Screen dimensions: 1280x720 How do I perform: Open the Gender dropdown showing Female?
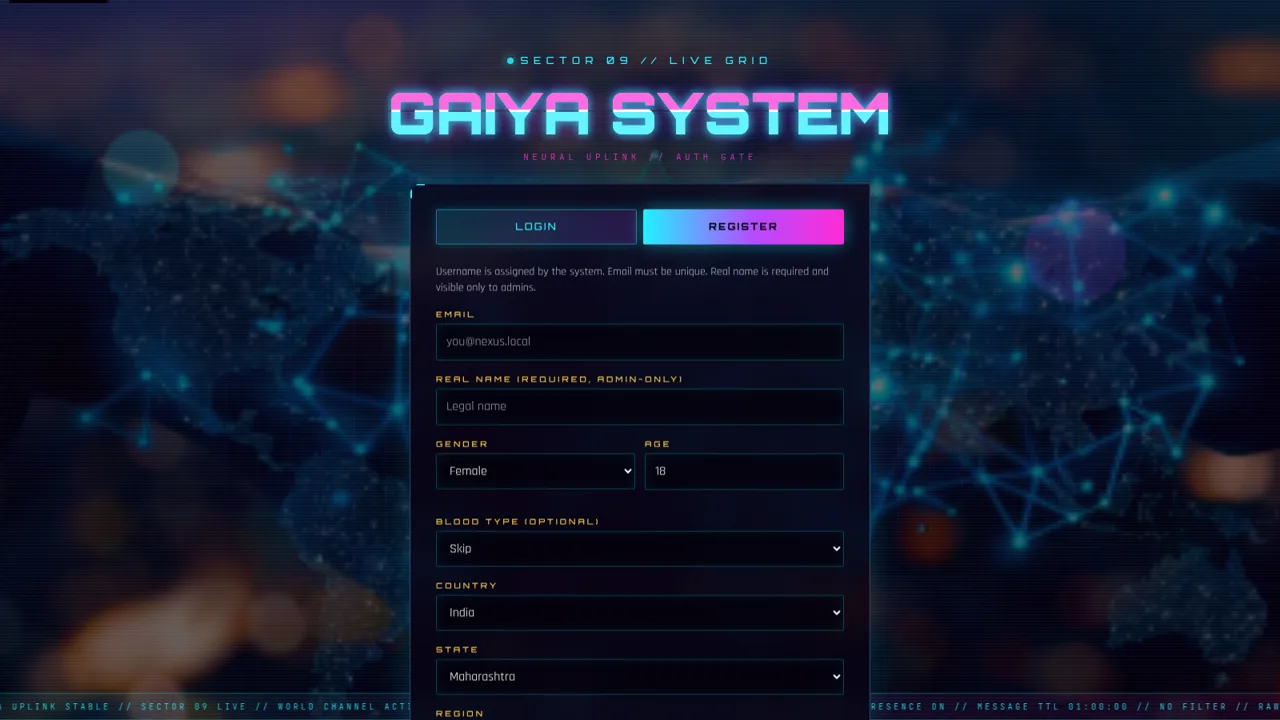[536, 471]
